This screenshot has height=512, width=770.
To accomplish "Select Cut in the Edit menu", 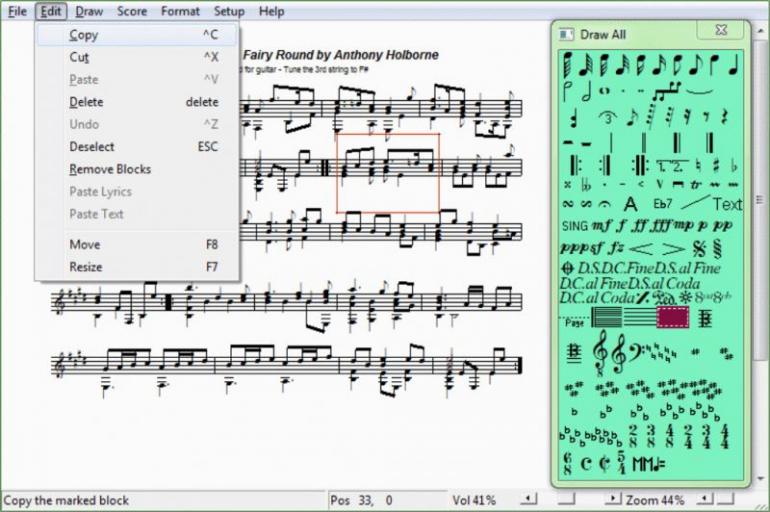I will (137, 57).
